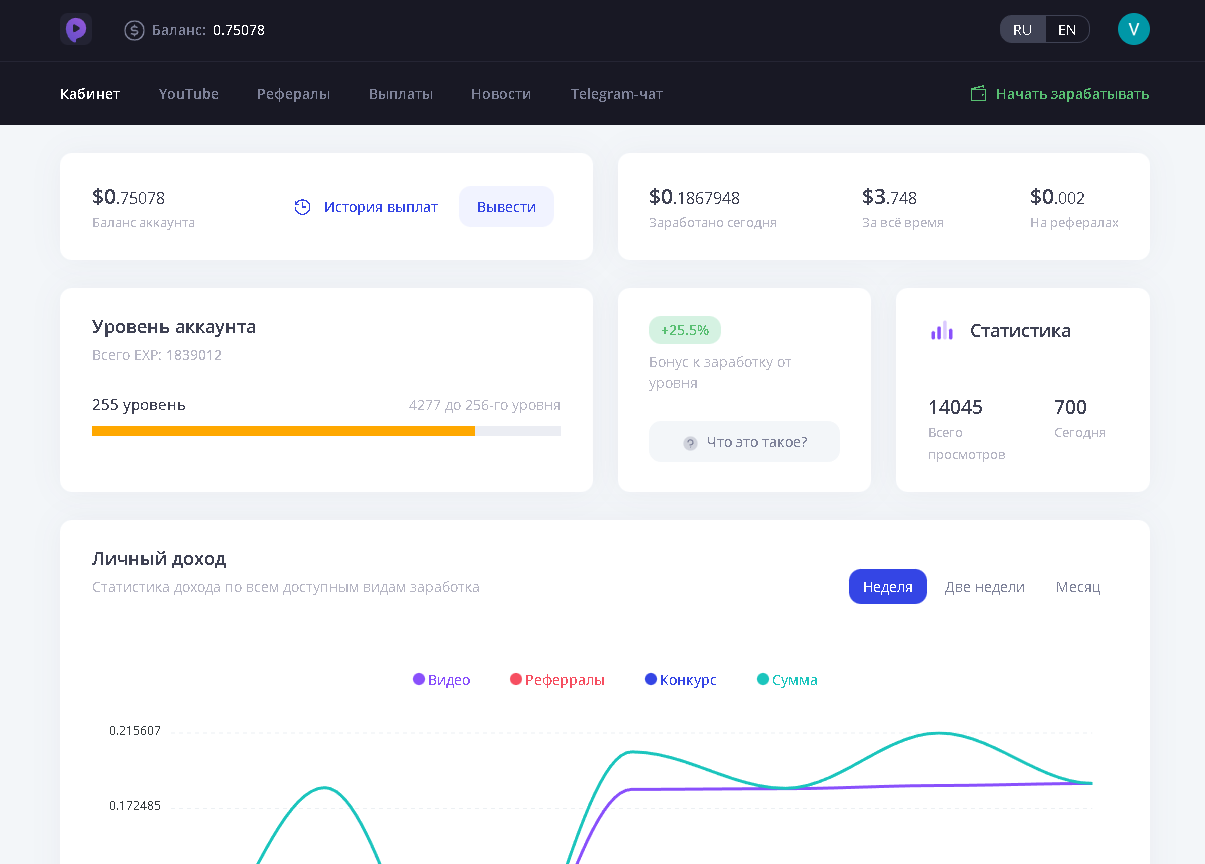Click the Что это такое? button

pos(744,442)
